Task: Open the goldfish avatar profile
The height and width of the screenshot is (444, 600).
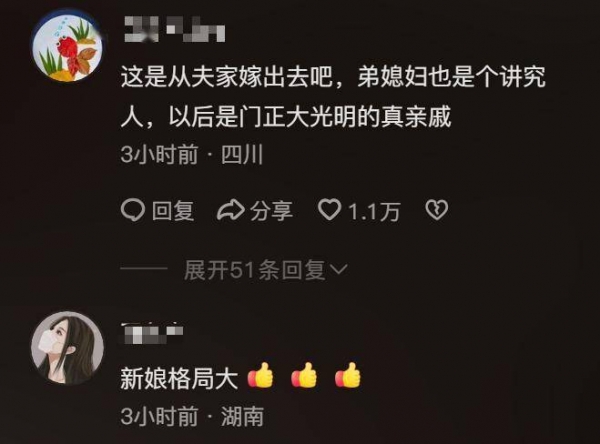Action: pos(67,47)
